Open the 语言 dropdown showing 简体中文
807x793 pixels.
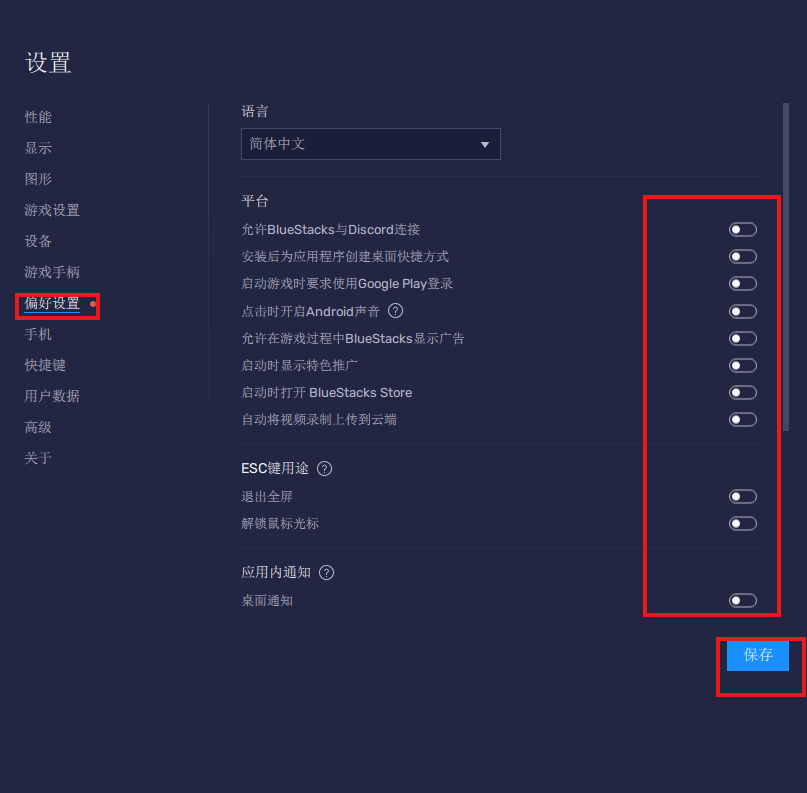[x=370, y=144]
